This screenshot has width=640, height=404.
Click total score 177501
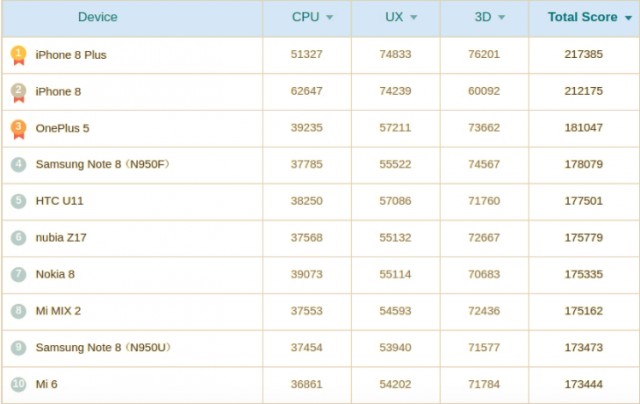(584, 201)
